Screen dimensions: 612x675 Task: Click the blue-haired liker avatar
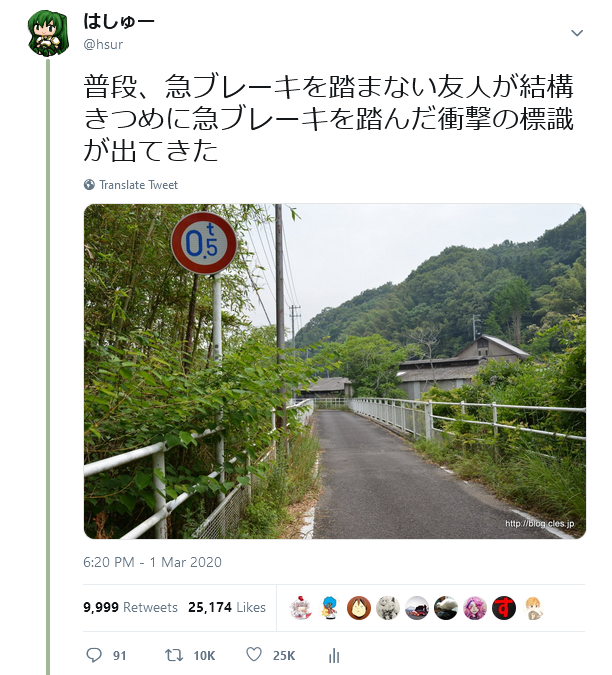[x=330, y=608]
